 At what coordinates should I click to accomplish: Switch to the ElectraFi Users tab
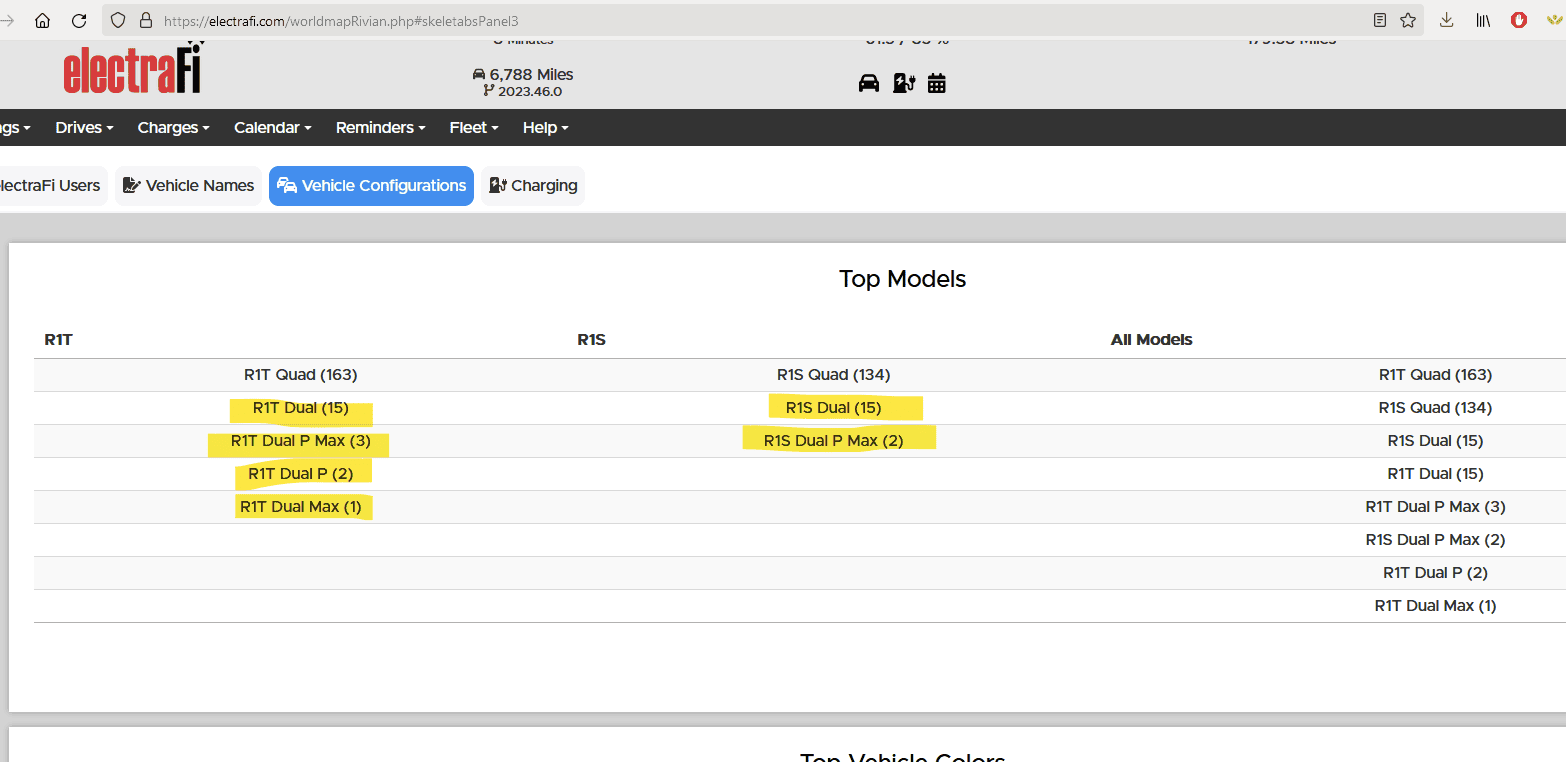pyautogui.click(x=50, y=186)
